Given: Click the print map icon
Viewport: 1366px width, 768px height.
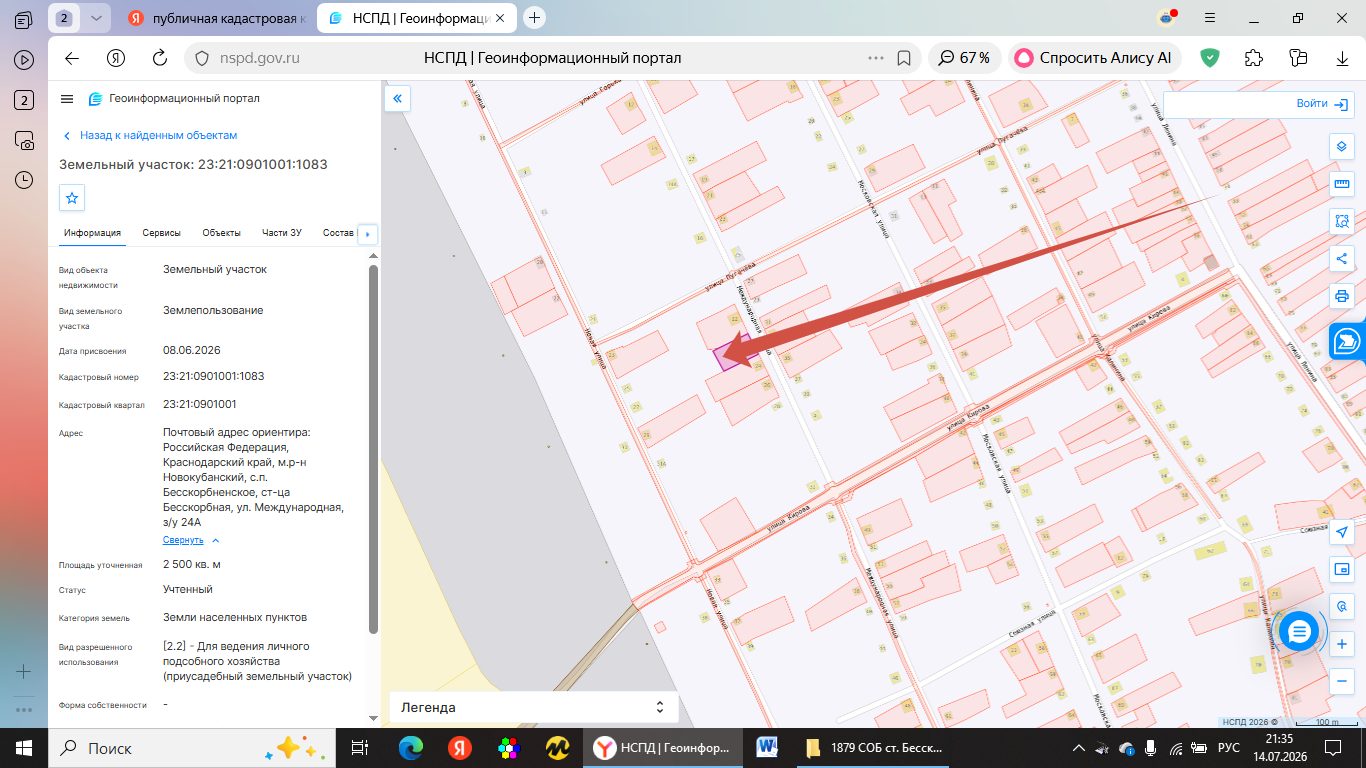Looking at the screenshot, I should pos(1342,296).
